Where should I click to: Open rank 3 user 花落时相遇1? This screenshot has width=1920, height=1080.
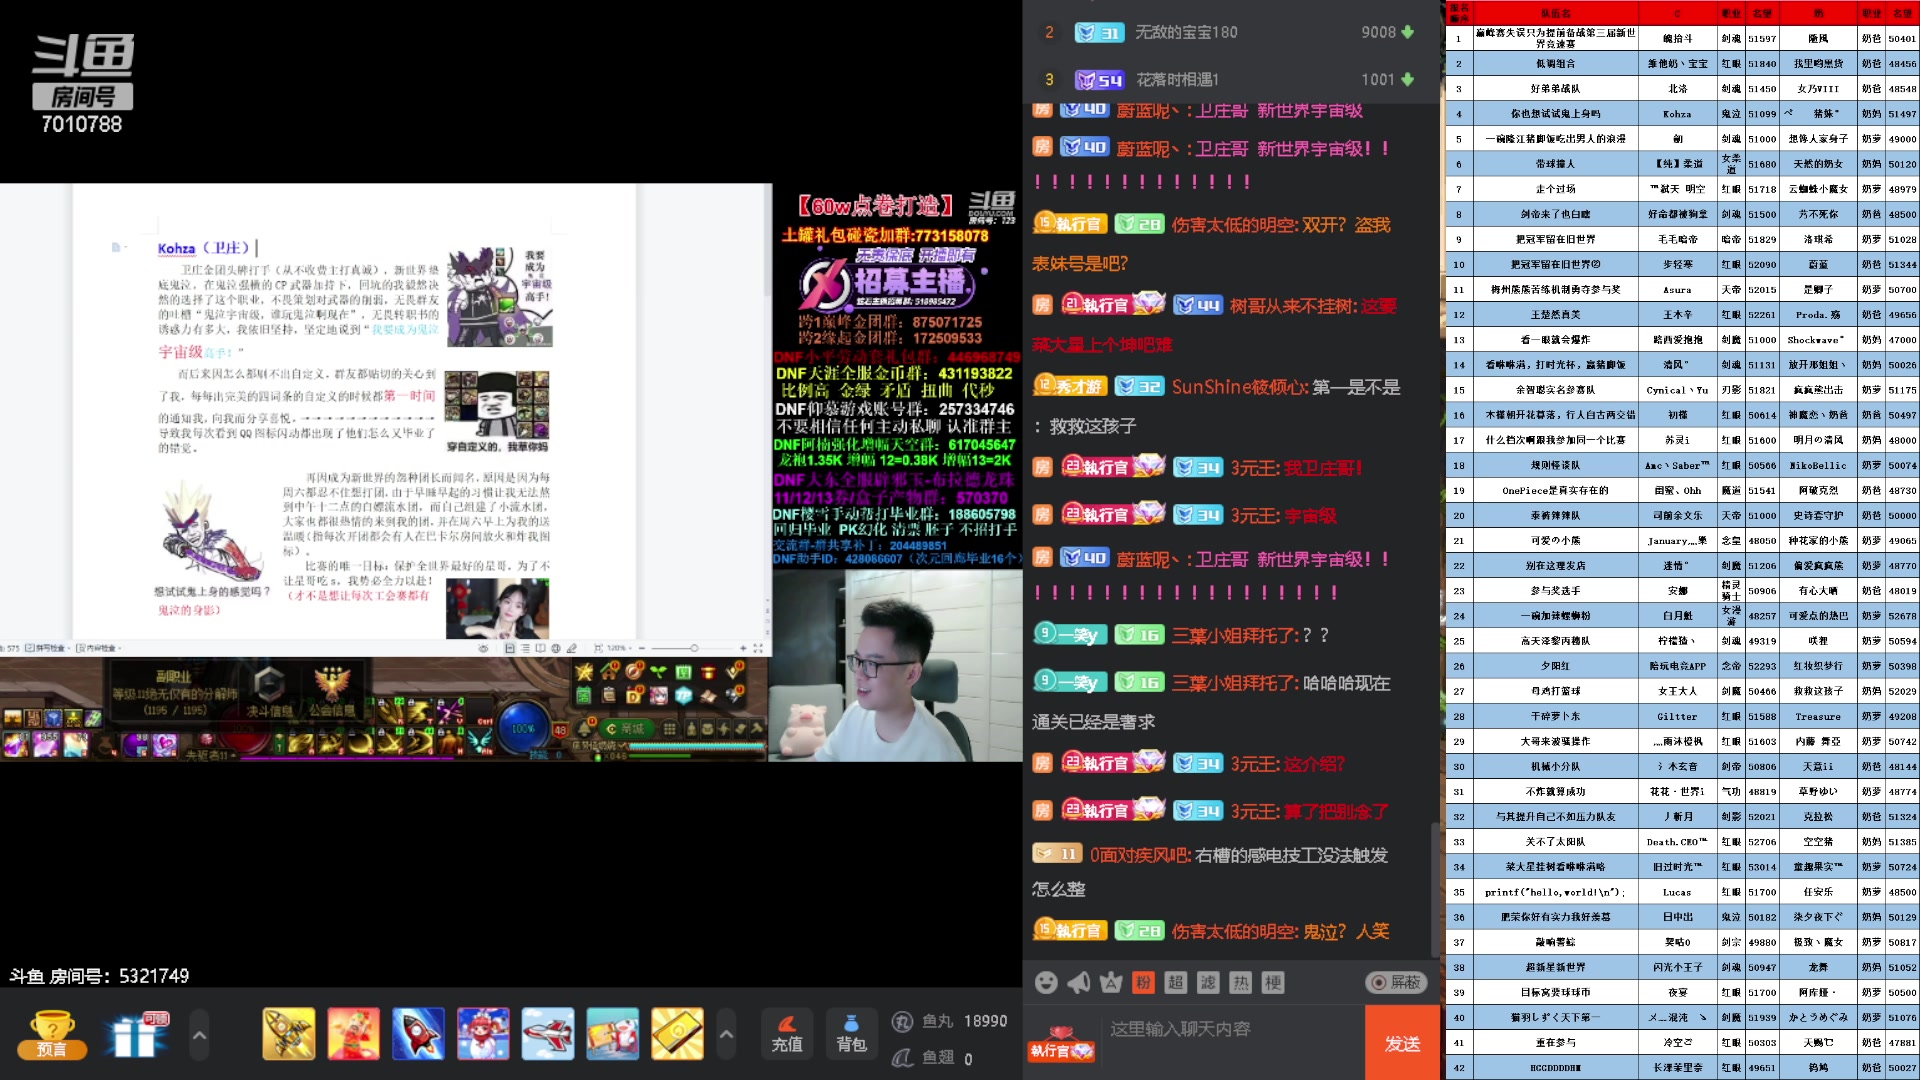1178,80
